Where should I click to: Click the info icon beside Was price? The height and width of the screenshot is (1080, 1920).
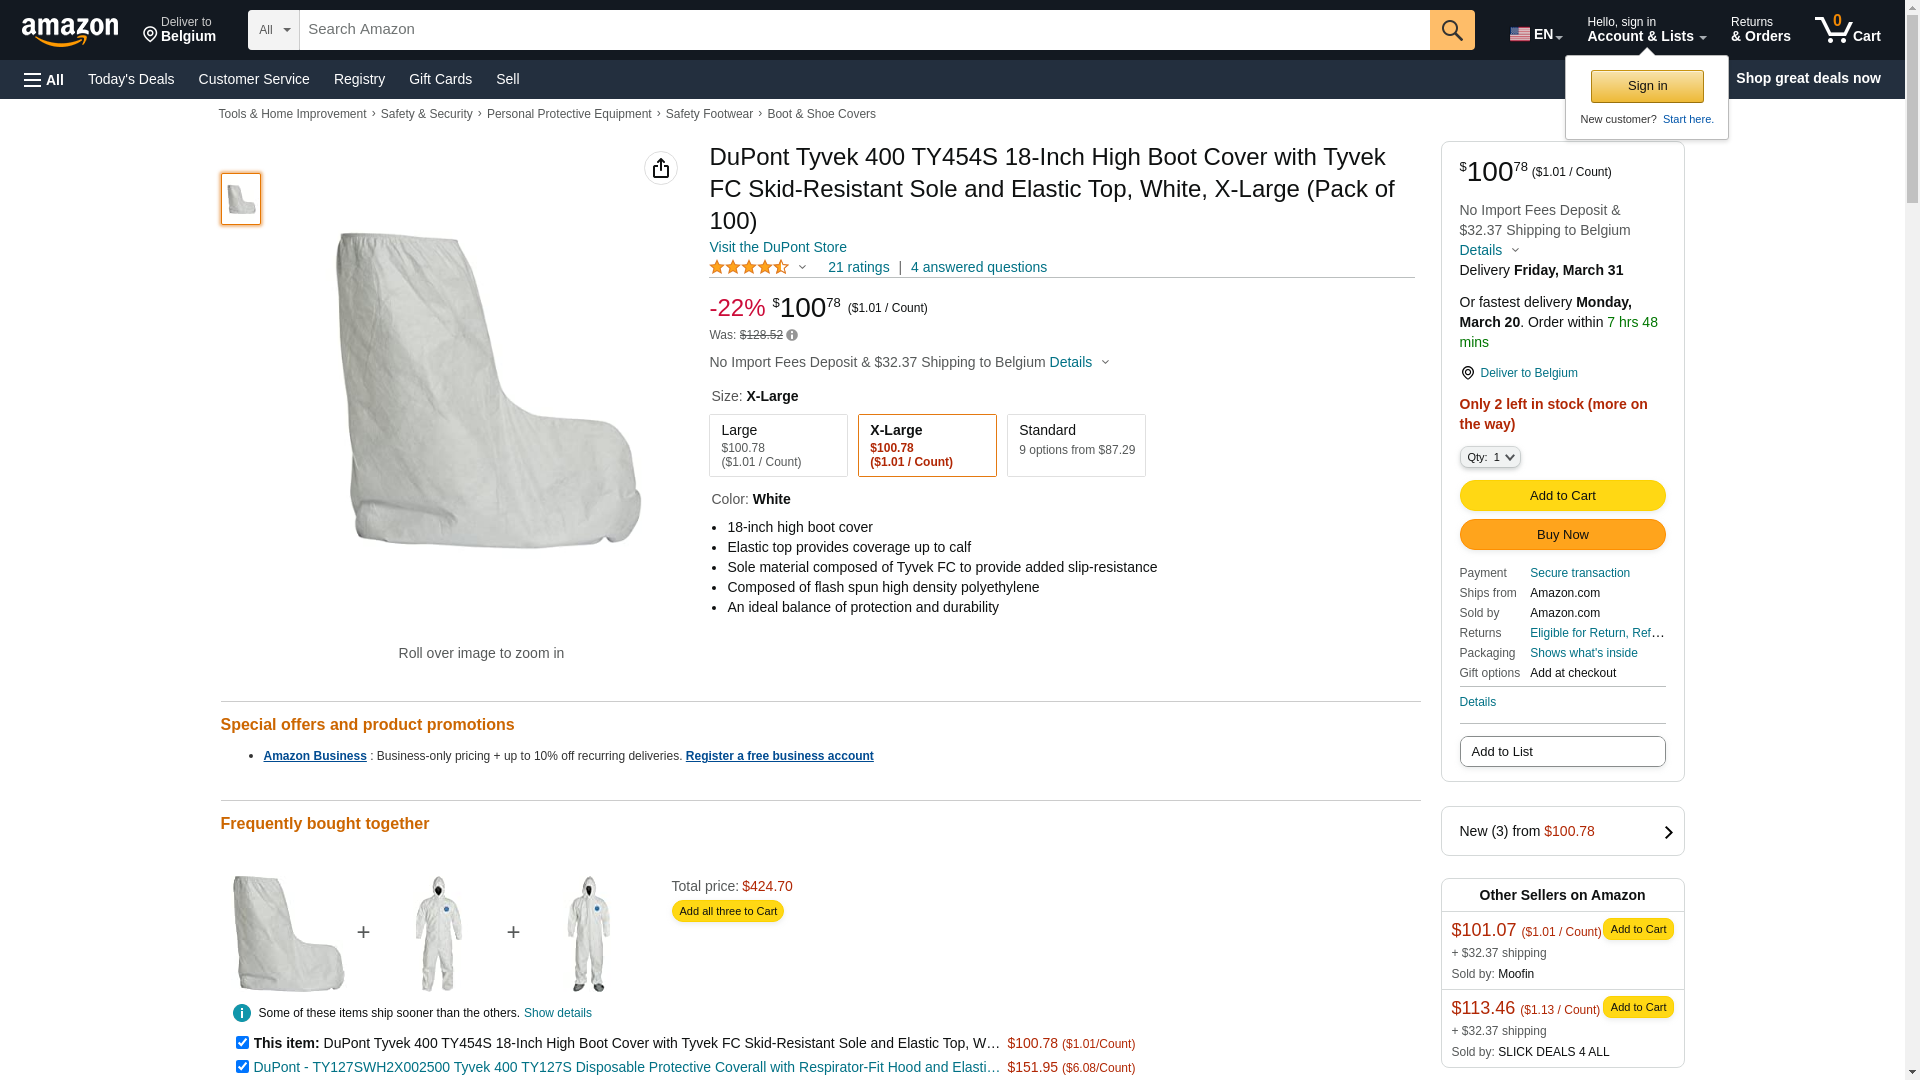[x=792, y=335]
